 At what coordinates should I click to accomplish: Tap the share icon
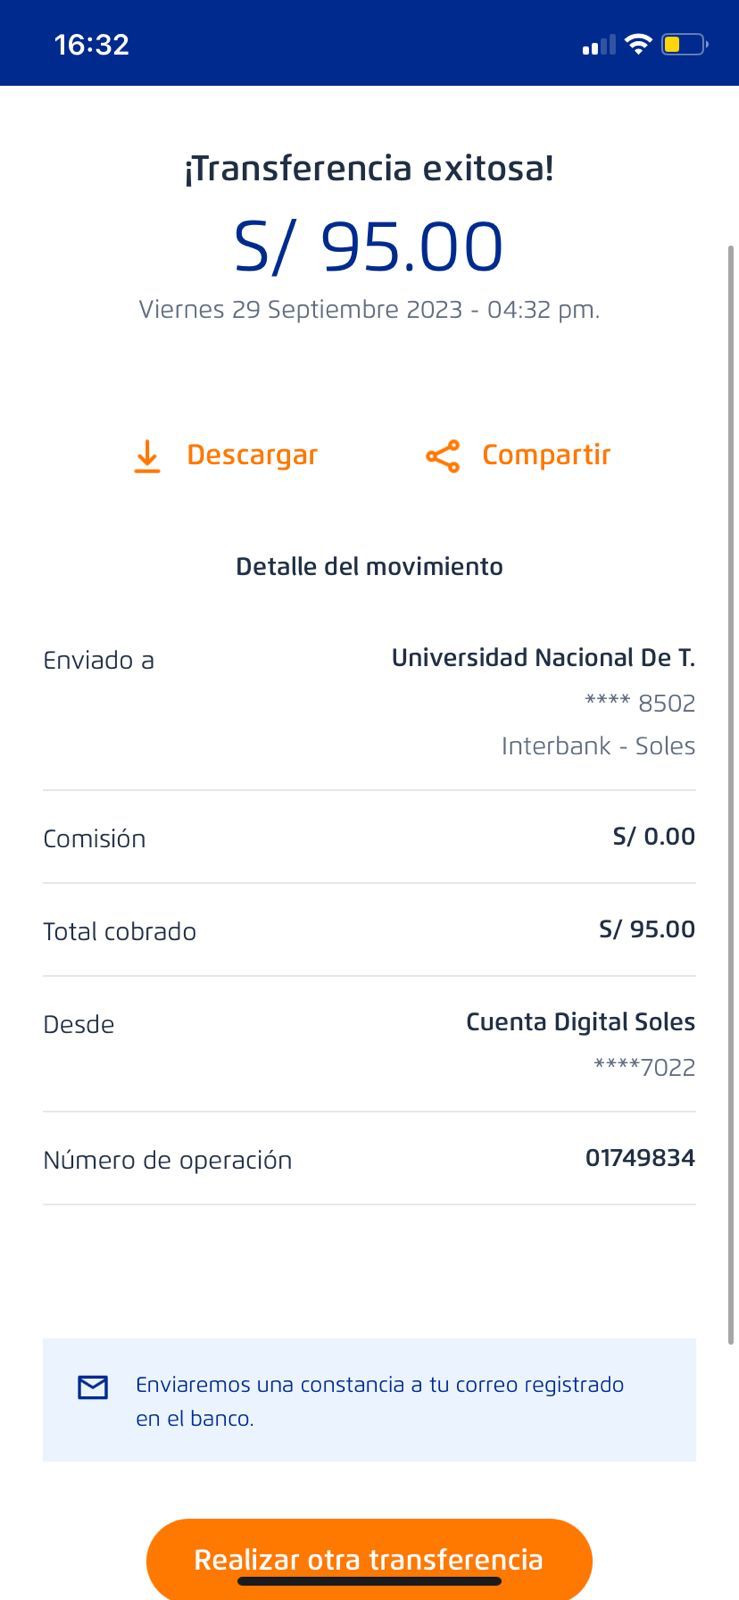pyautogui.click(x=443, y=456)
